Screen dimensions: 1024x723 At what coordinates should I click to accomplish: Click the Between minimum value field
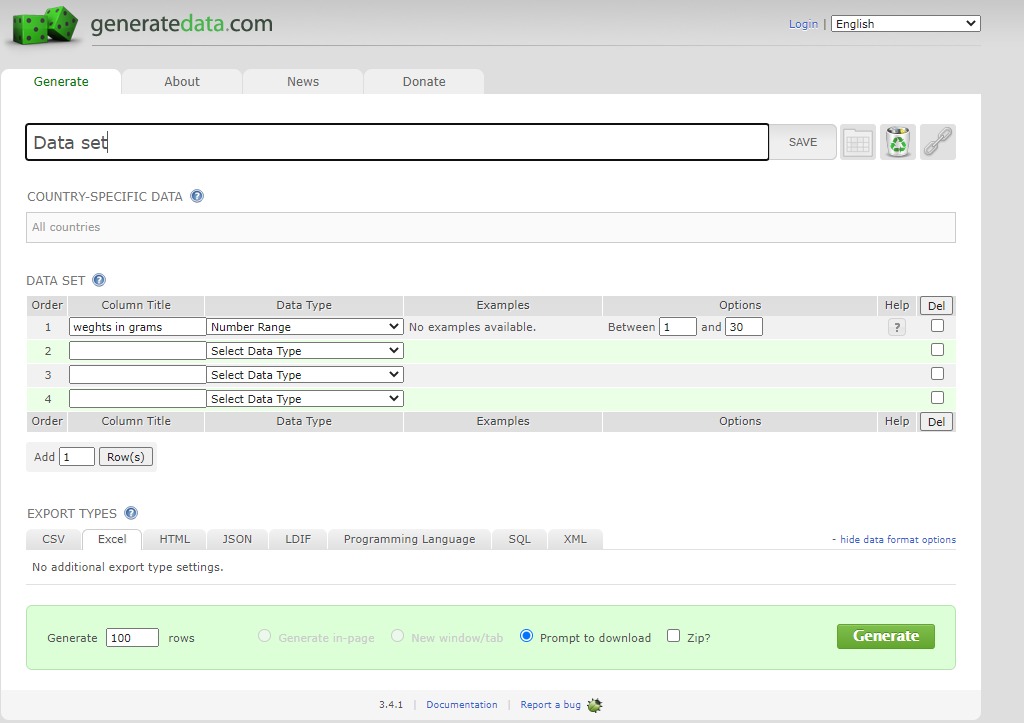click(x=678, y=327)
